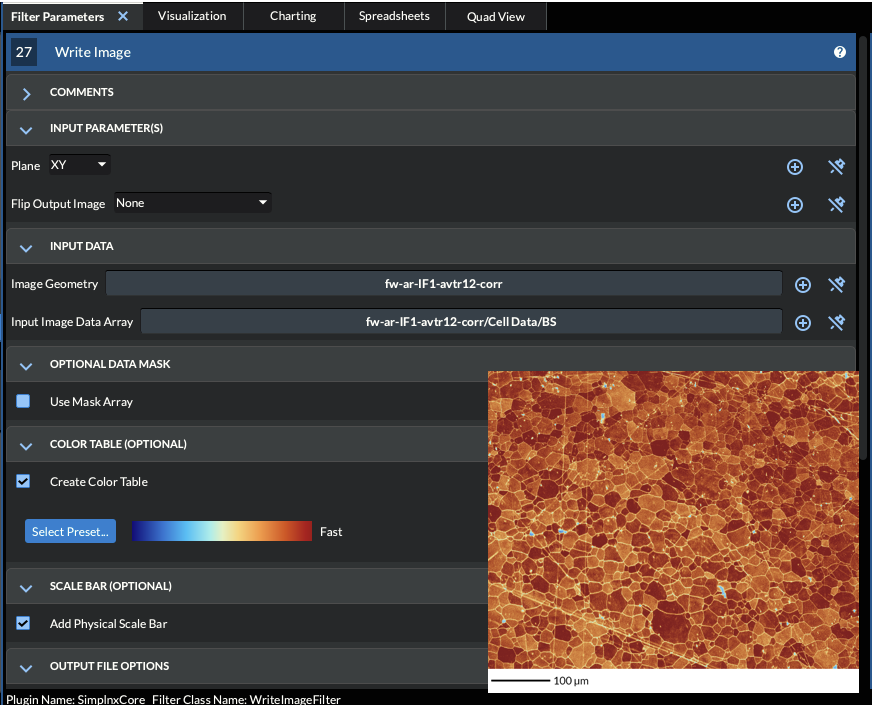Screen dimensions: 872x705
Task: Click the pin icon for Input Image Data Array
Action: coord(836,322)
